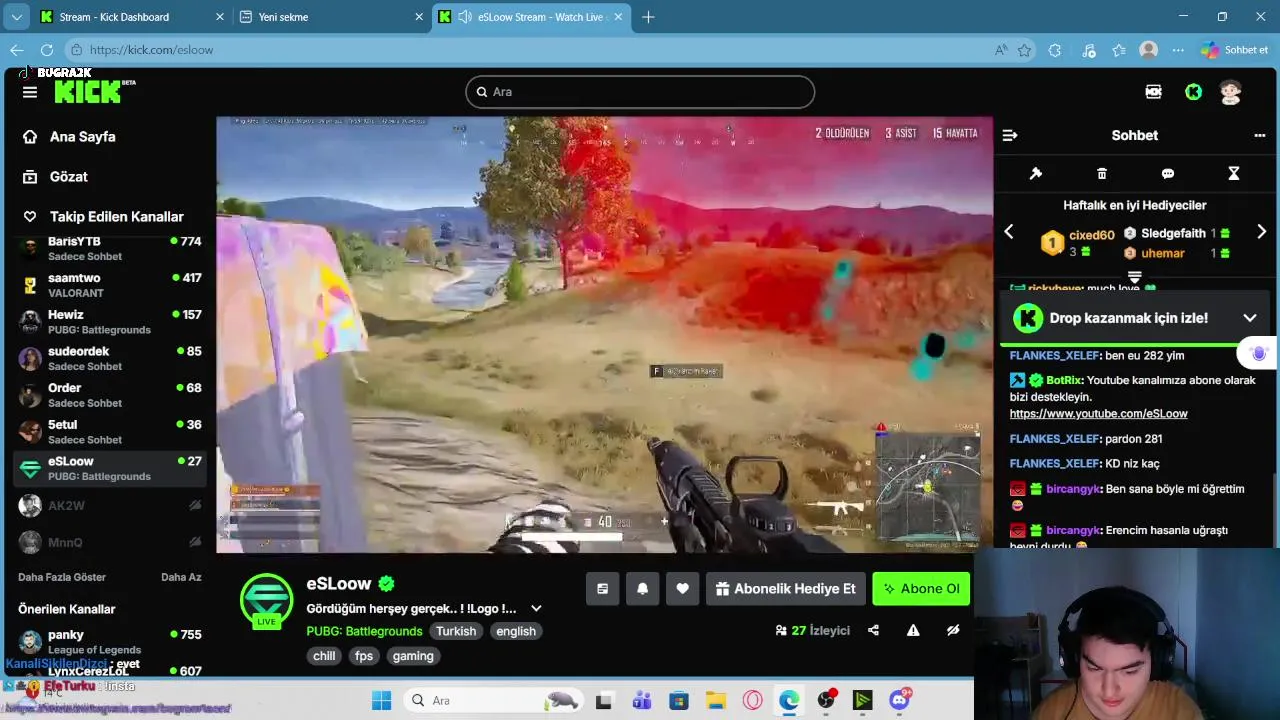The image size is (1280, 720).
Task: Click the hourglass icon in chat toolbar
Action: (x=1234, y=174)
